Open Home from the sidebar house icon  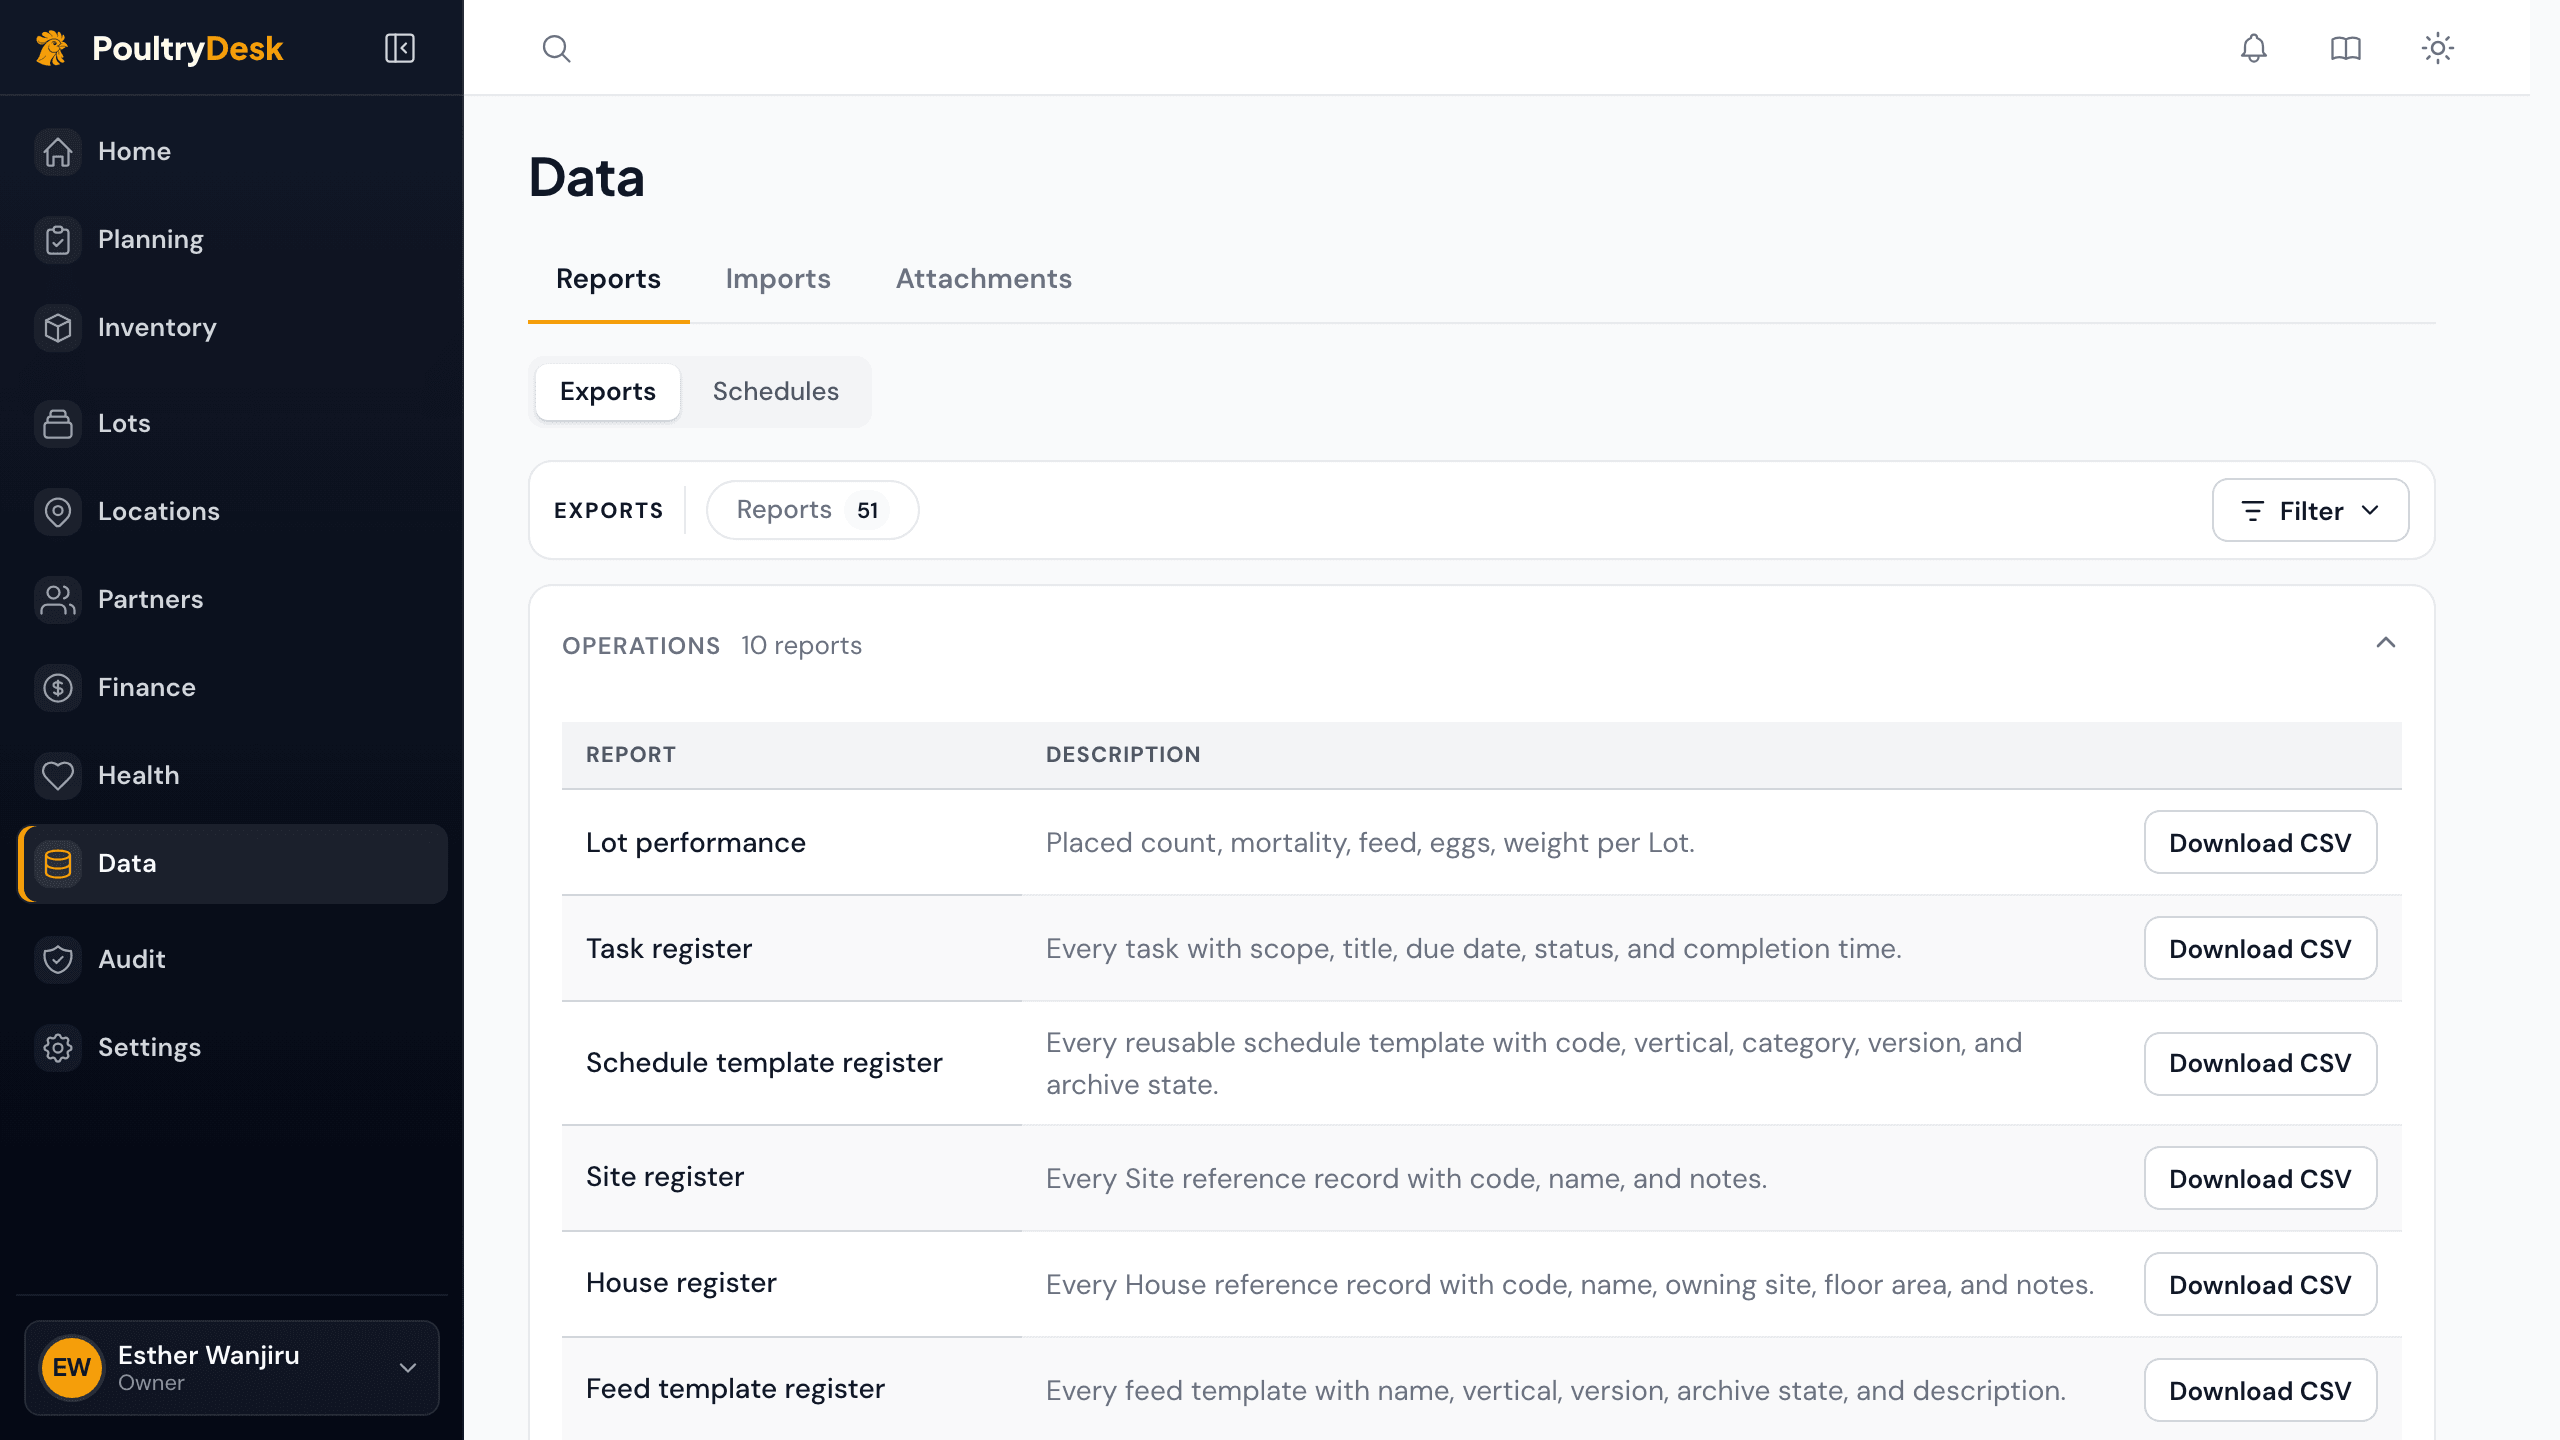point(58,152)
